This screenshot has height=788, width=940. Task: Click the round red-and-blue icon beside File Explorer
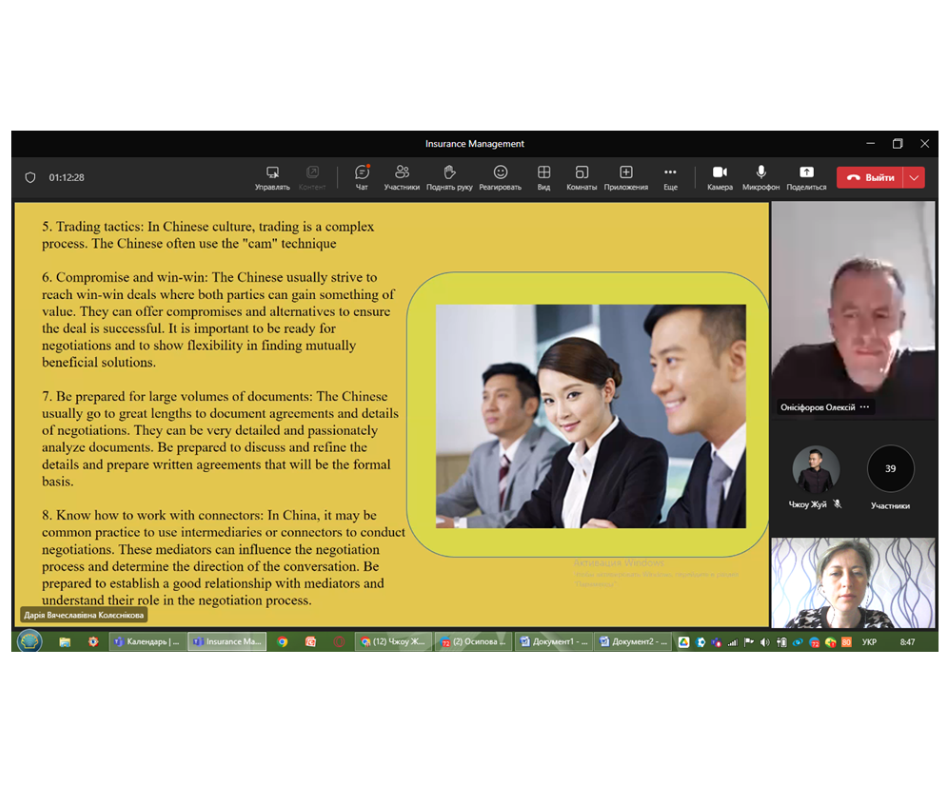pos(94,642)
